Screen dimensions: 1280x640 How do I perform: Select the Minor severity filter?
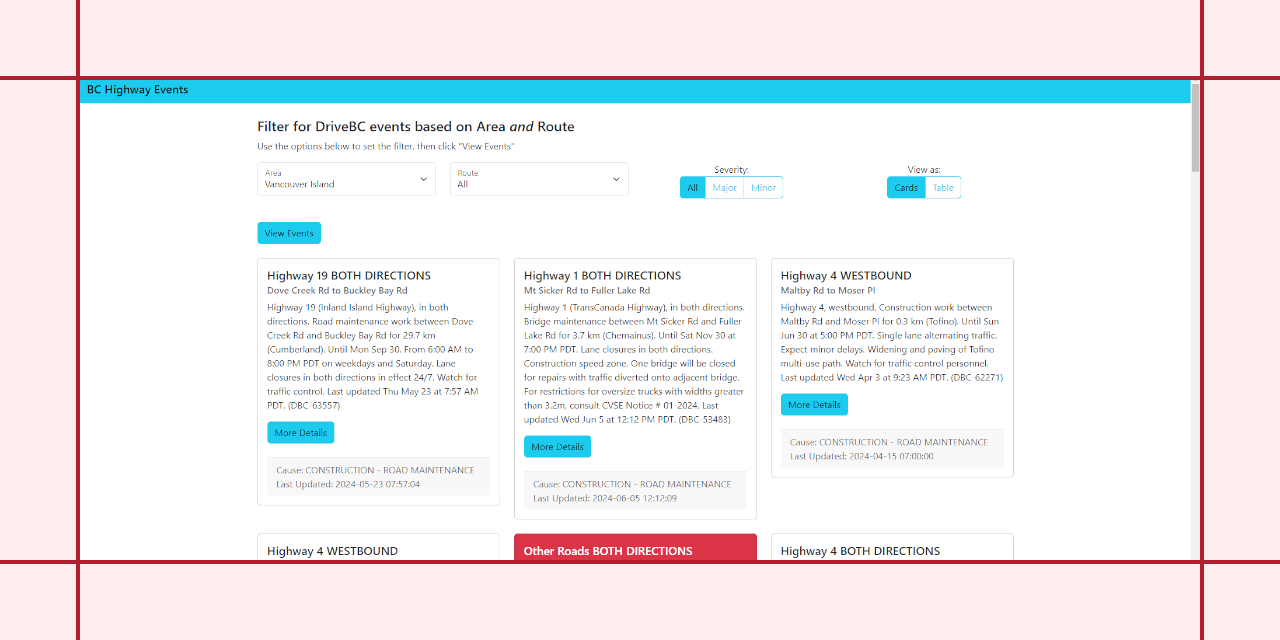(763, 187)
